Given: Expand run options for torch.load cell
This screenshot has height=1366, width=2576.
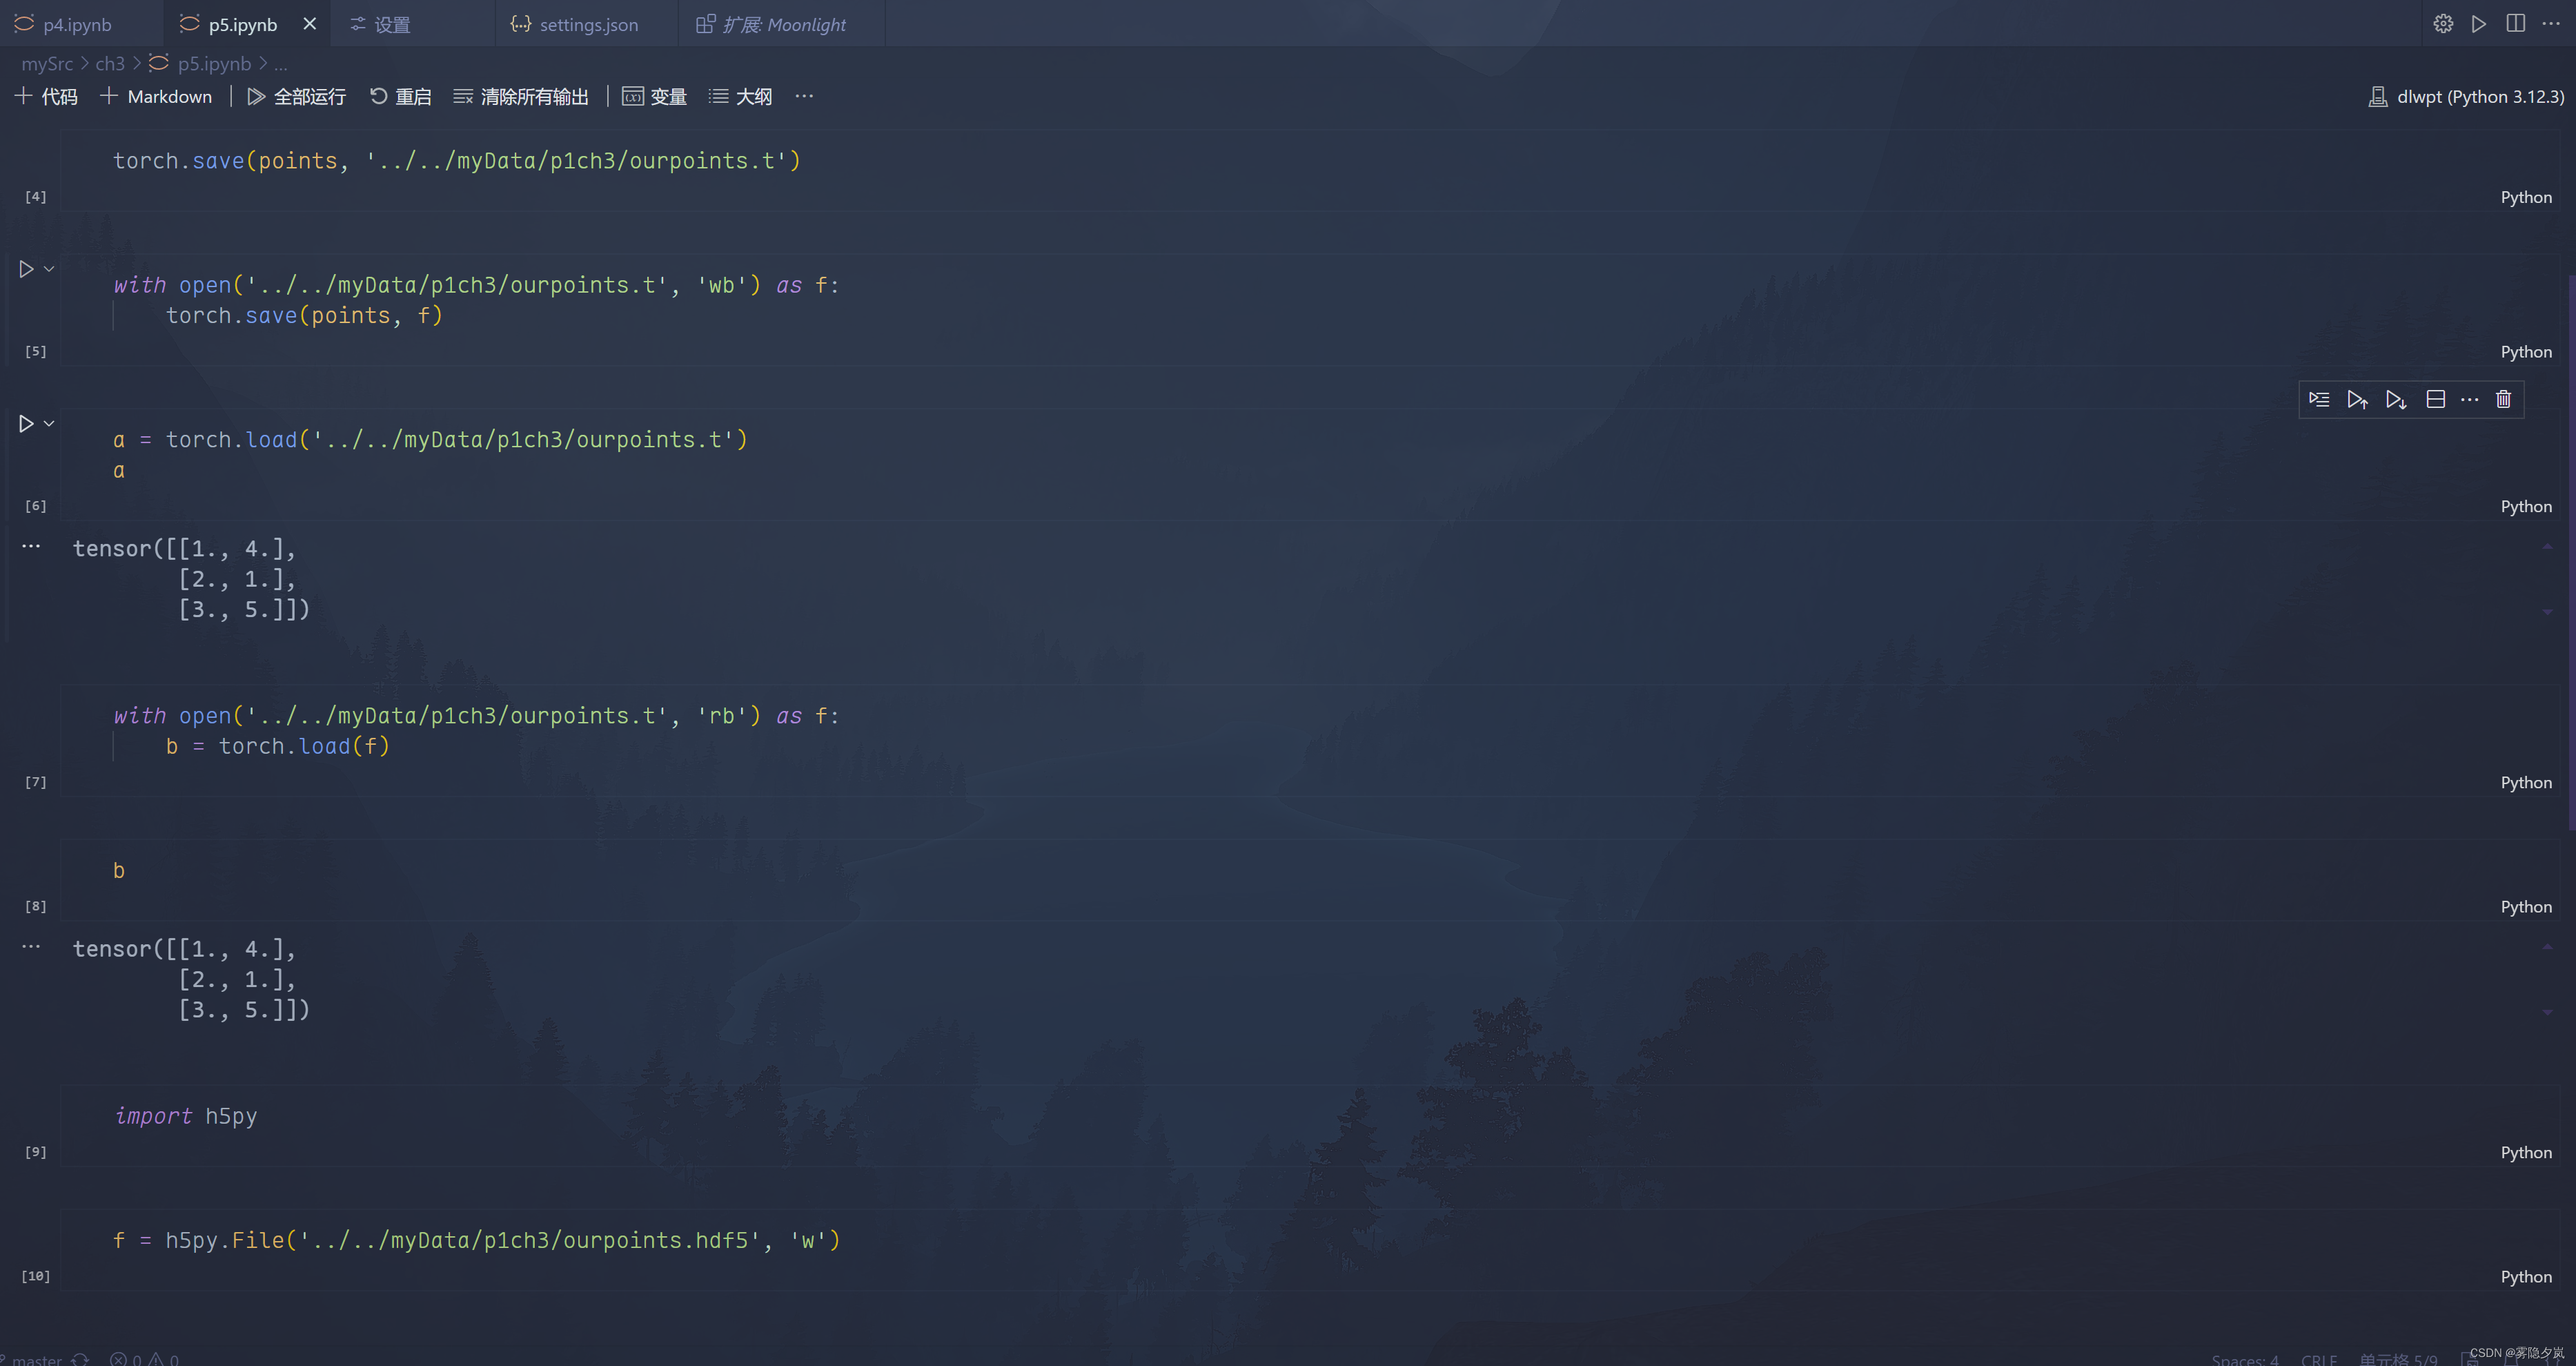Looking at the screenshot, I should coord(49,424).
